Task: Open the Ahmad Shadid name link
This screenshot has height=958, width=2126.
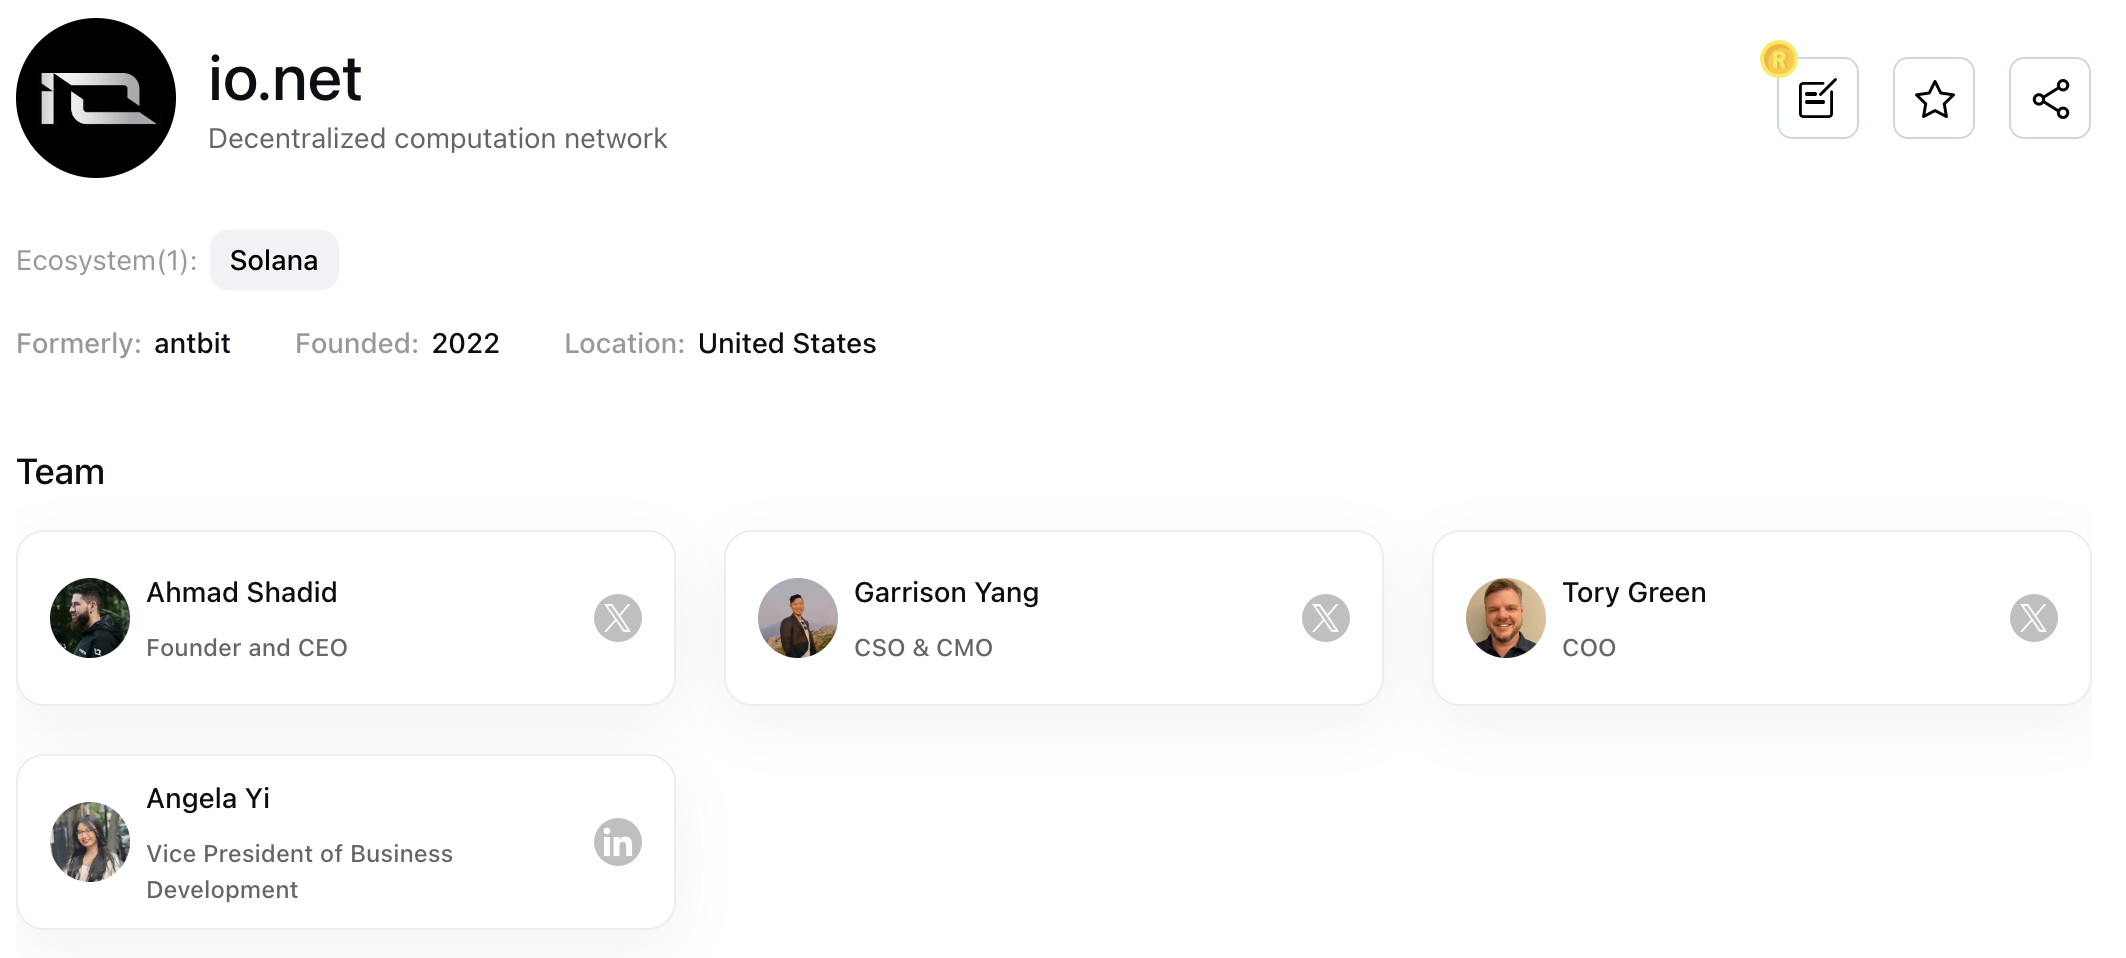Action: click(242, 592)
